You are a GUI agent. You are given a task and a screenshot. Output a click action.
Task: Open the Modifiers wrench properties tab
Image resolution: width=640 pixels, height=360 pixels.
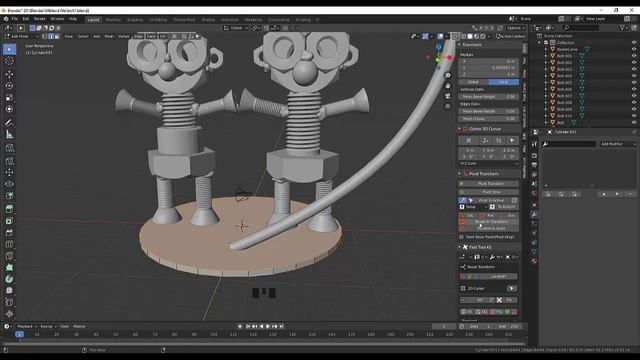click(534, 214)
